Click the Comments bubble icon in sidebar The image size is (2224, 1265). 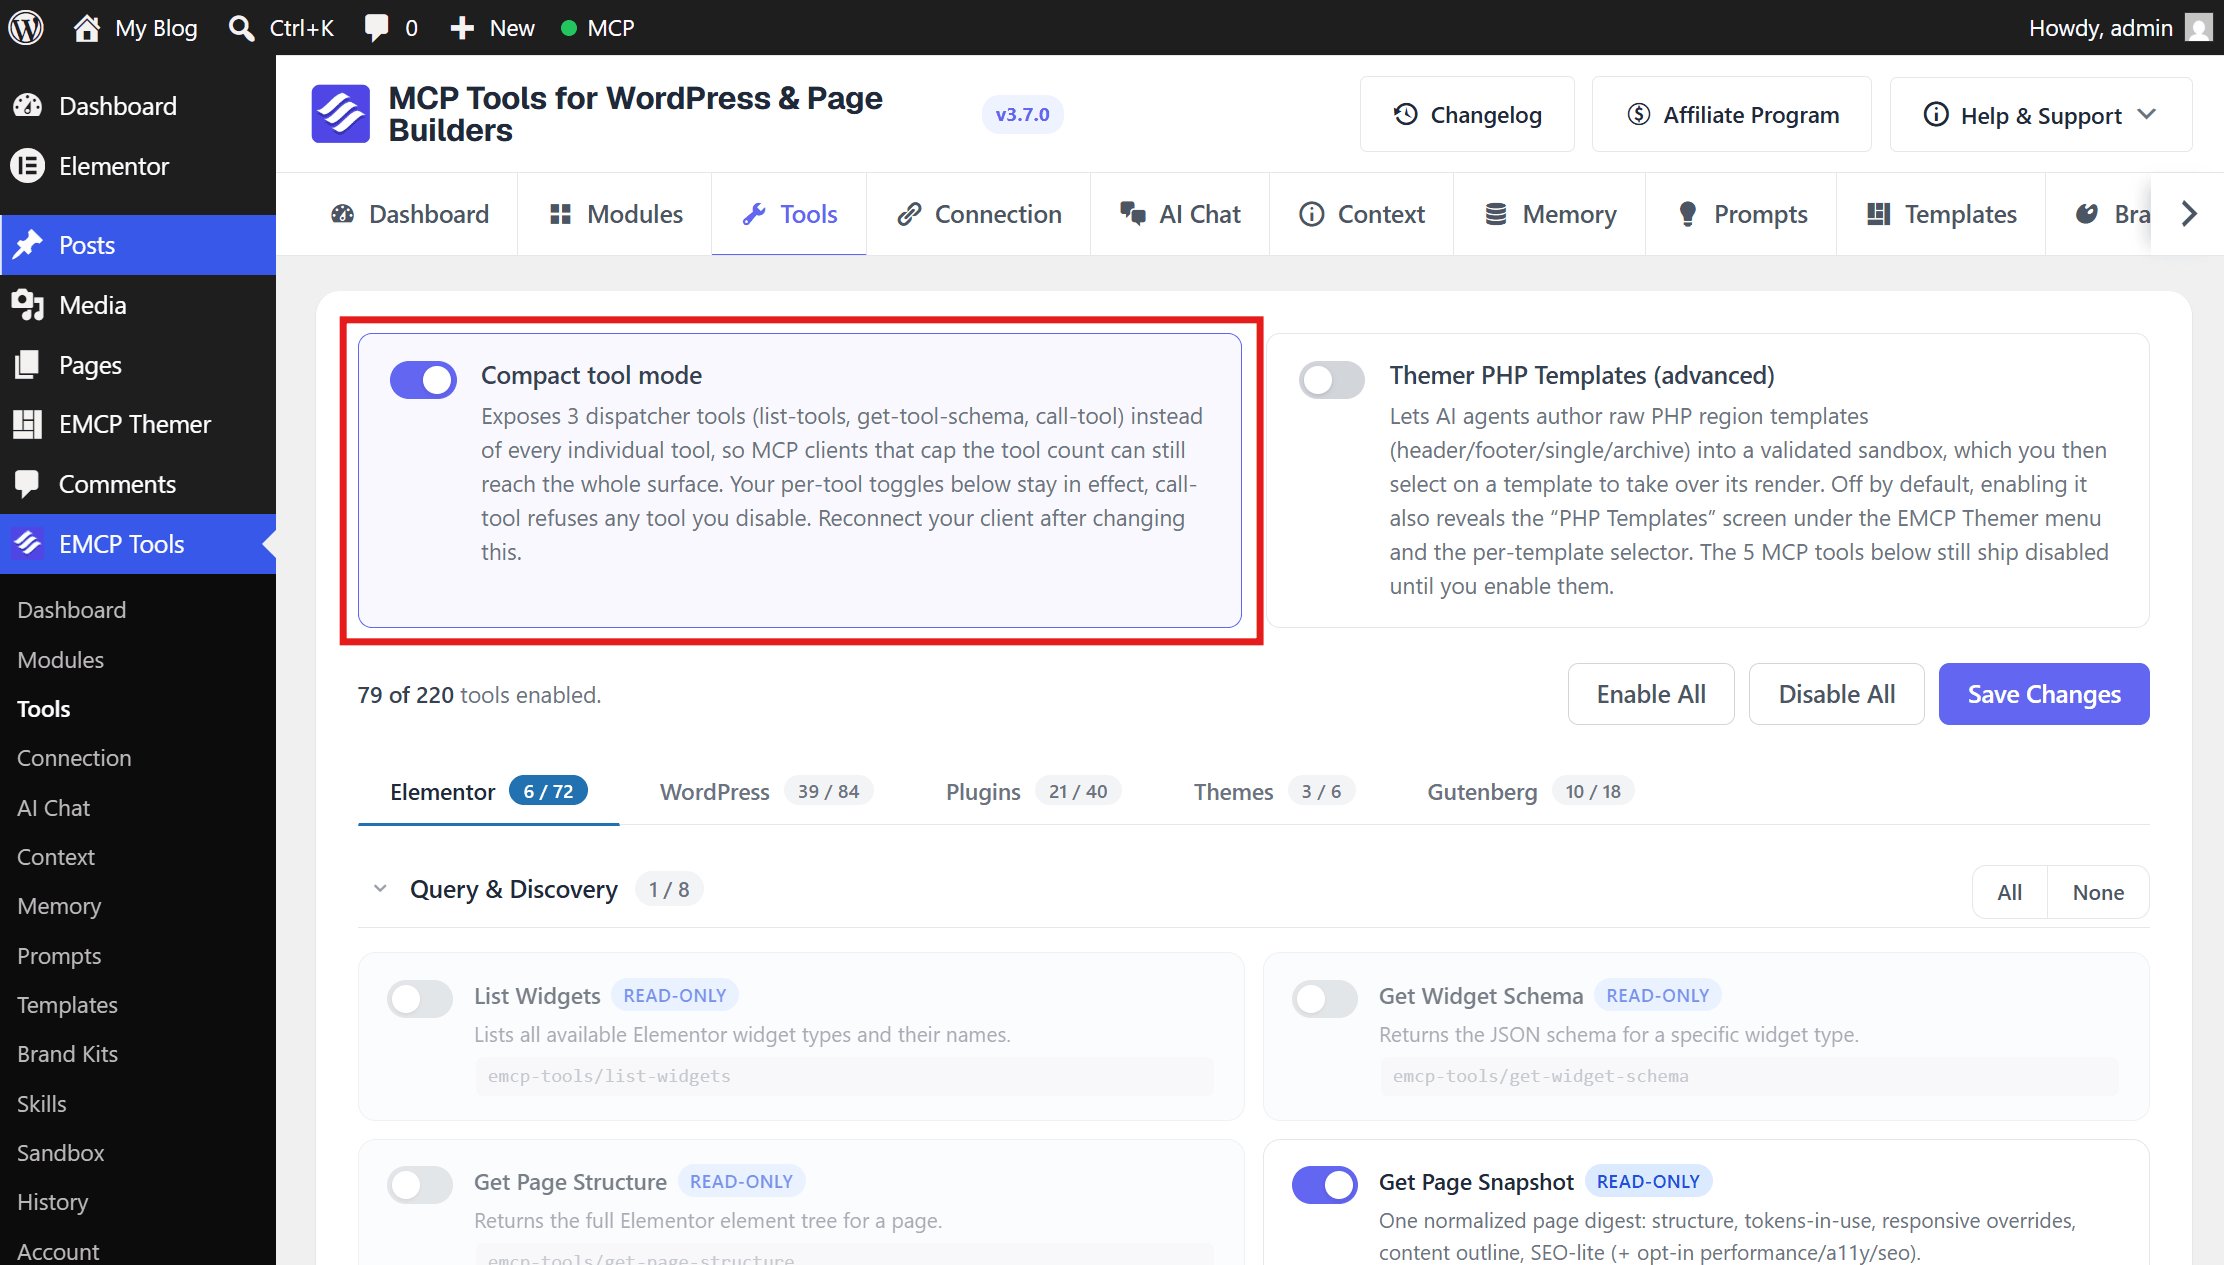coord(28,484)
